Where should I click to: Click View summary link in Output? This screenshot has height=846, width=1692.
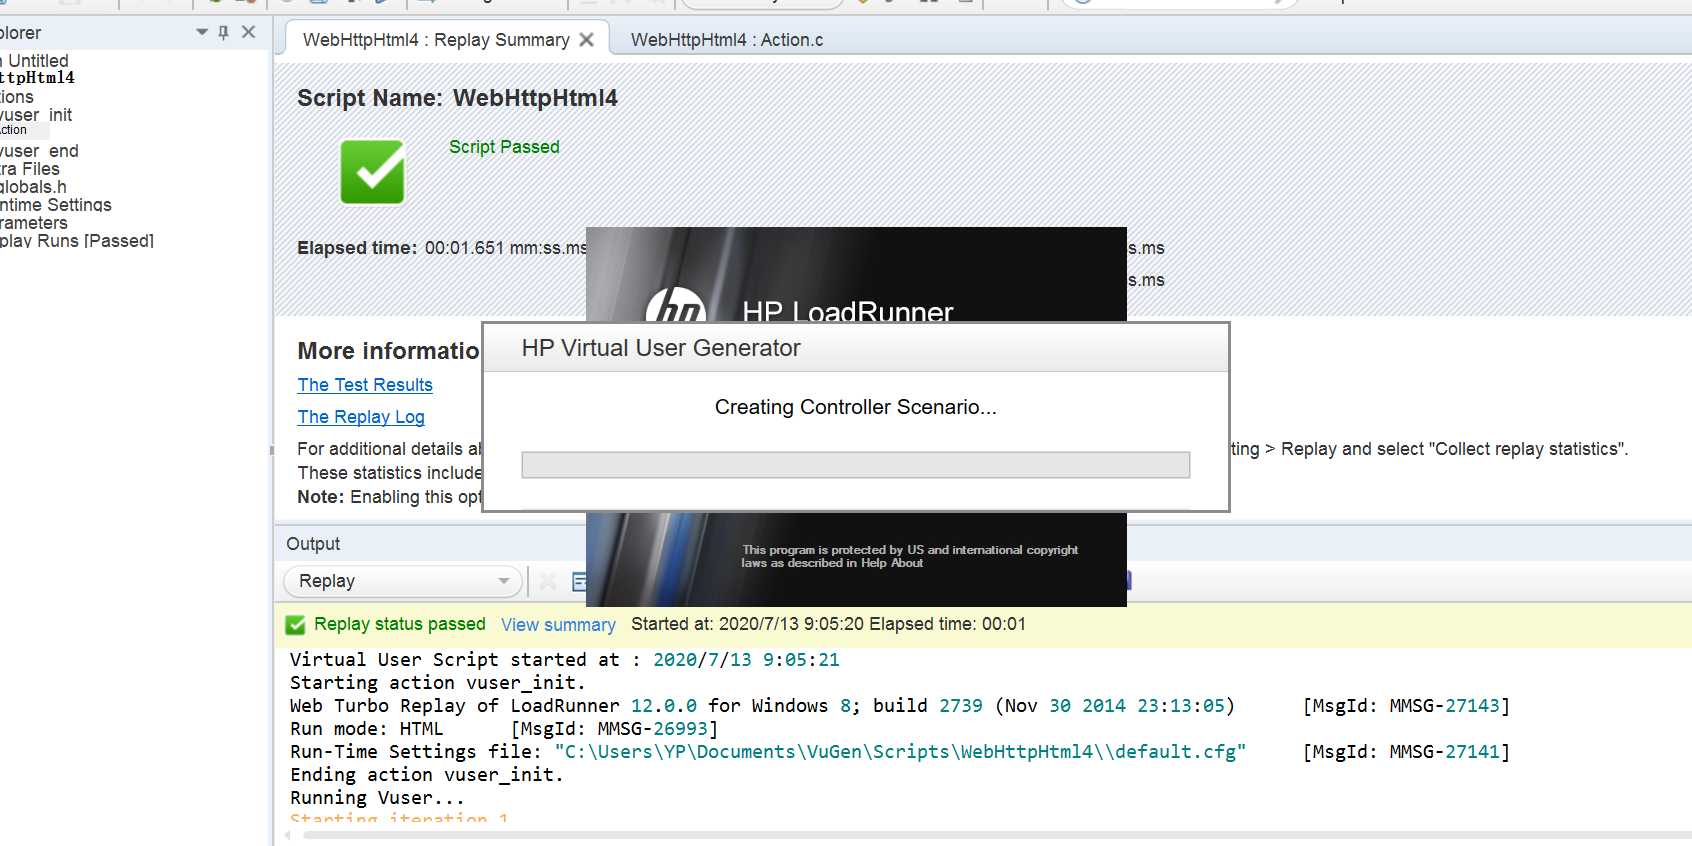pos(558,625)
